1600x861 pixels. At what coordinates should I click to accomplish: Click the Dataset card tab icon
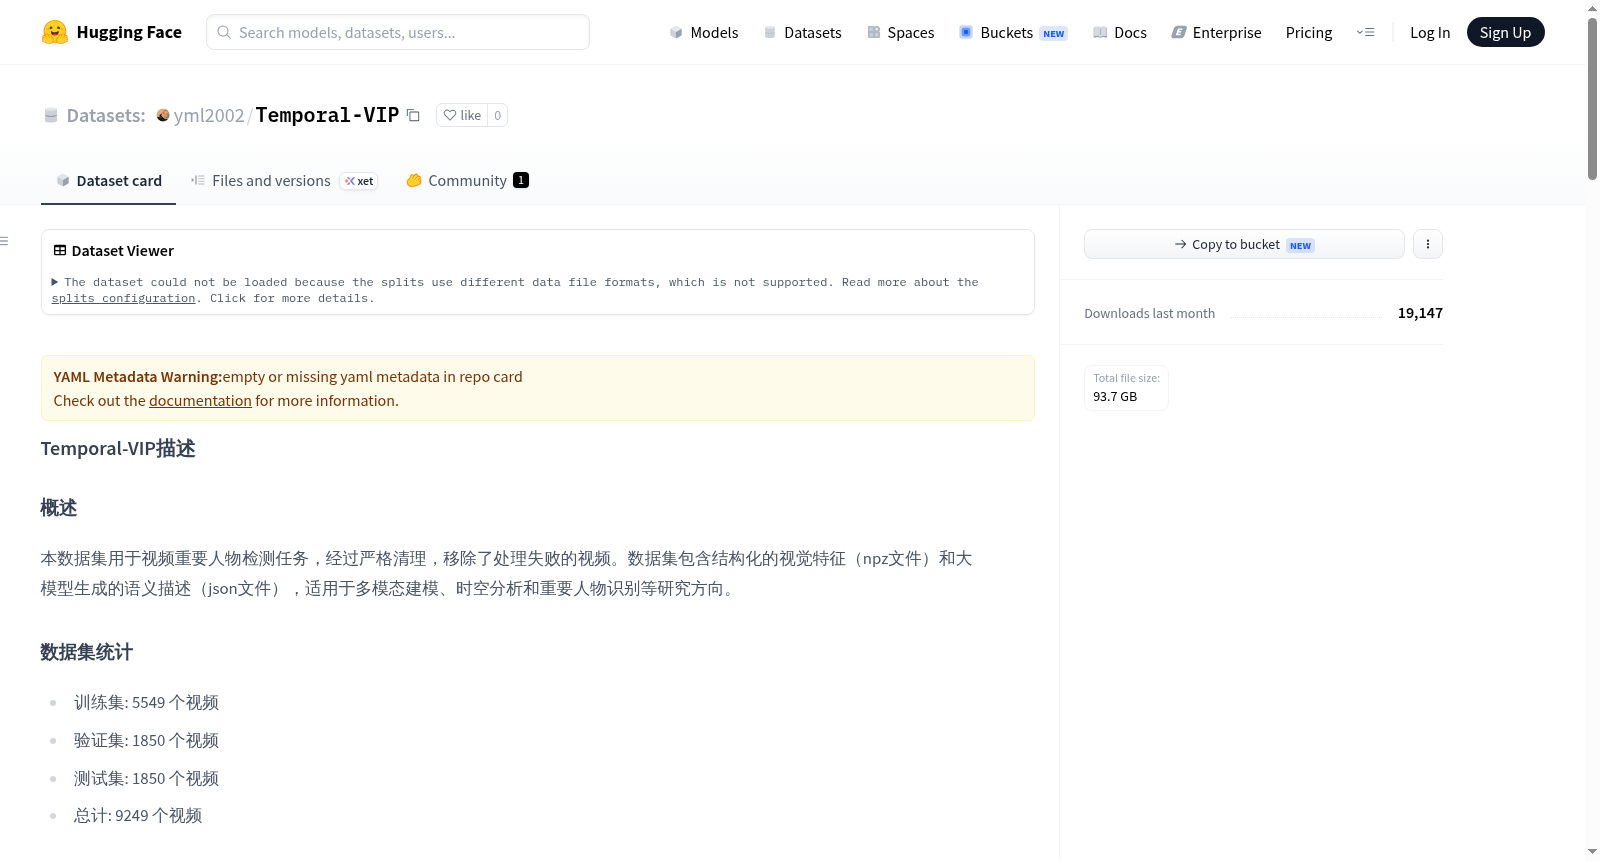pos(63,180)
